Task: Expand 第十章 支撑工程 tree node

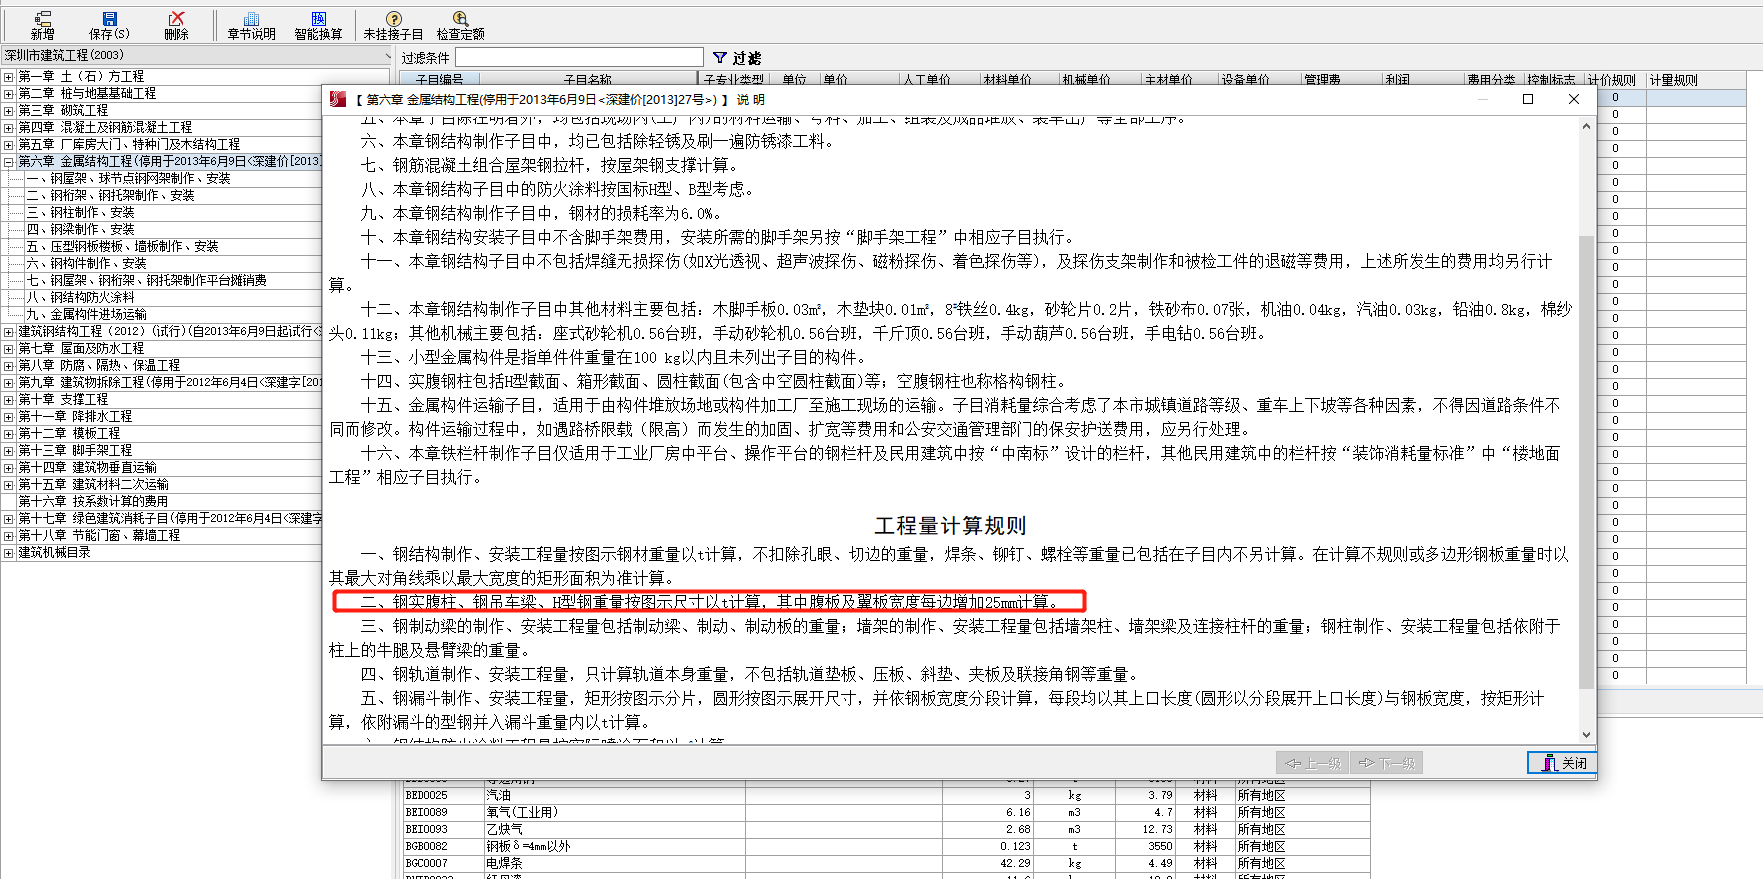Action: click(9, 400)
